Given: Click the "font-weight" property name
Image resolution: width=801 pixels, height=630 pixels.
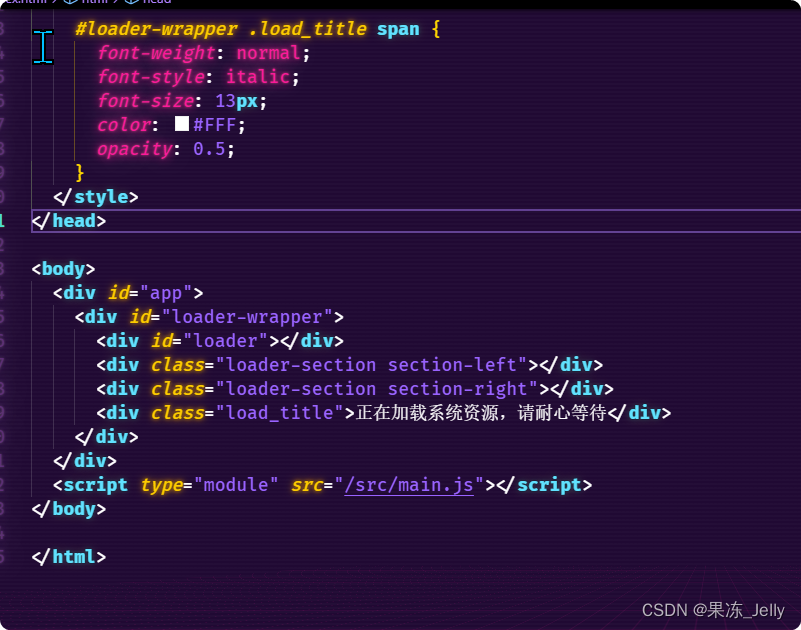Looking at the screenshot, I should [x=156, y=53].
